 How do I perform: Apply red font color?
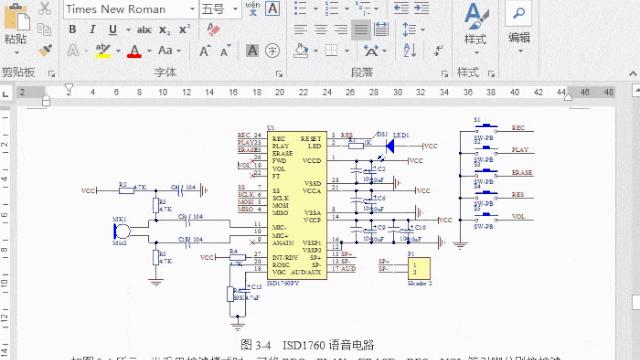coord(134,51)
